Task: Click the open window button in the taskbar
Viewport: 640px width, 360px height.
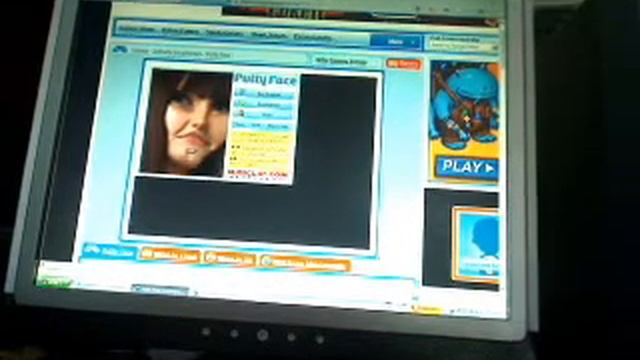Action: (161, 290)
